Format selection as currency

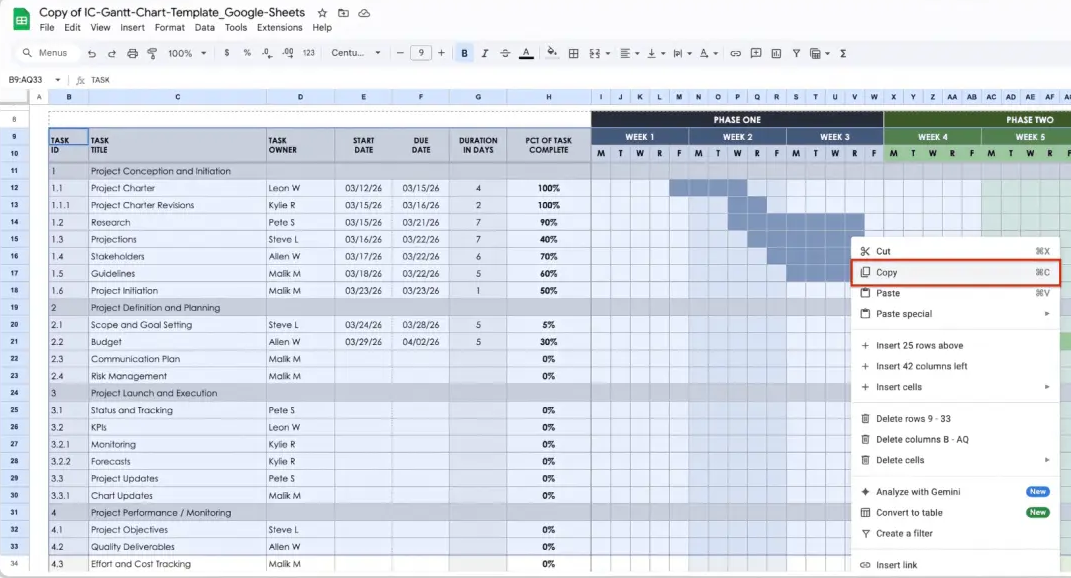tap(226, 52)
